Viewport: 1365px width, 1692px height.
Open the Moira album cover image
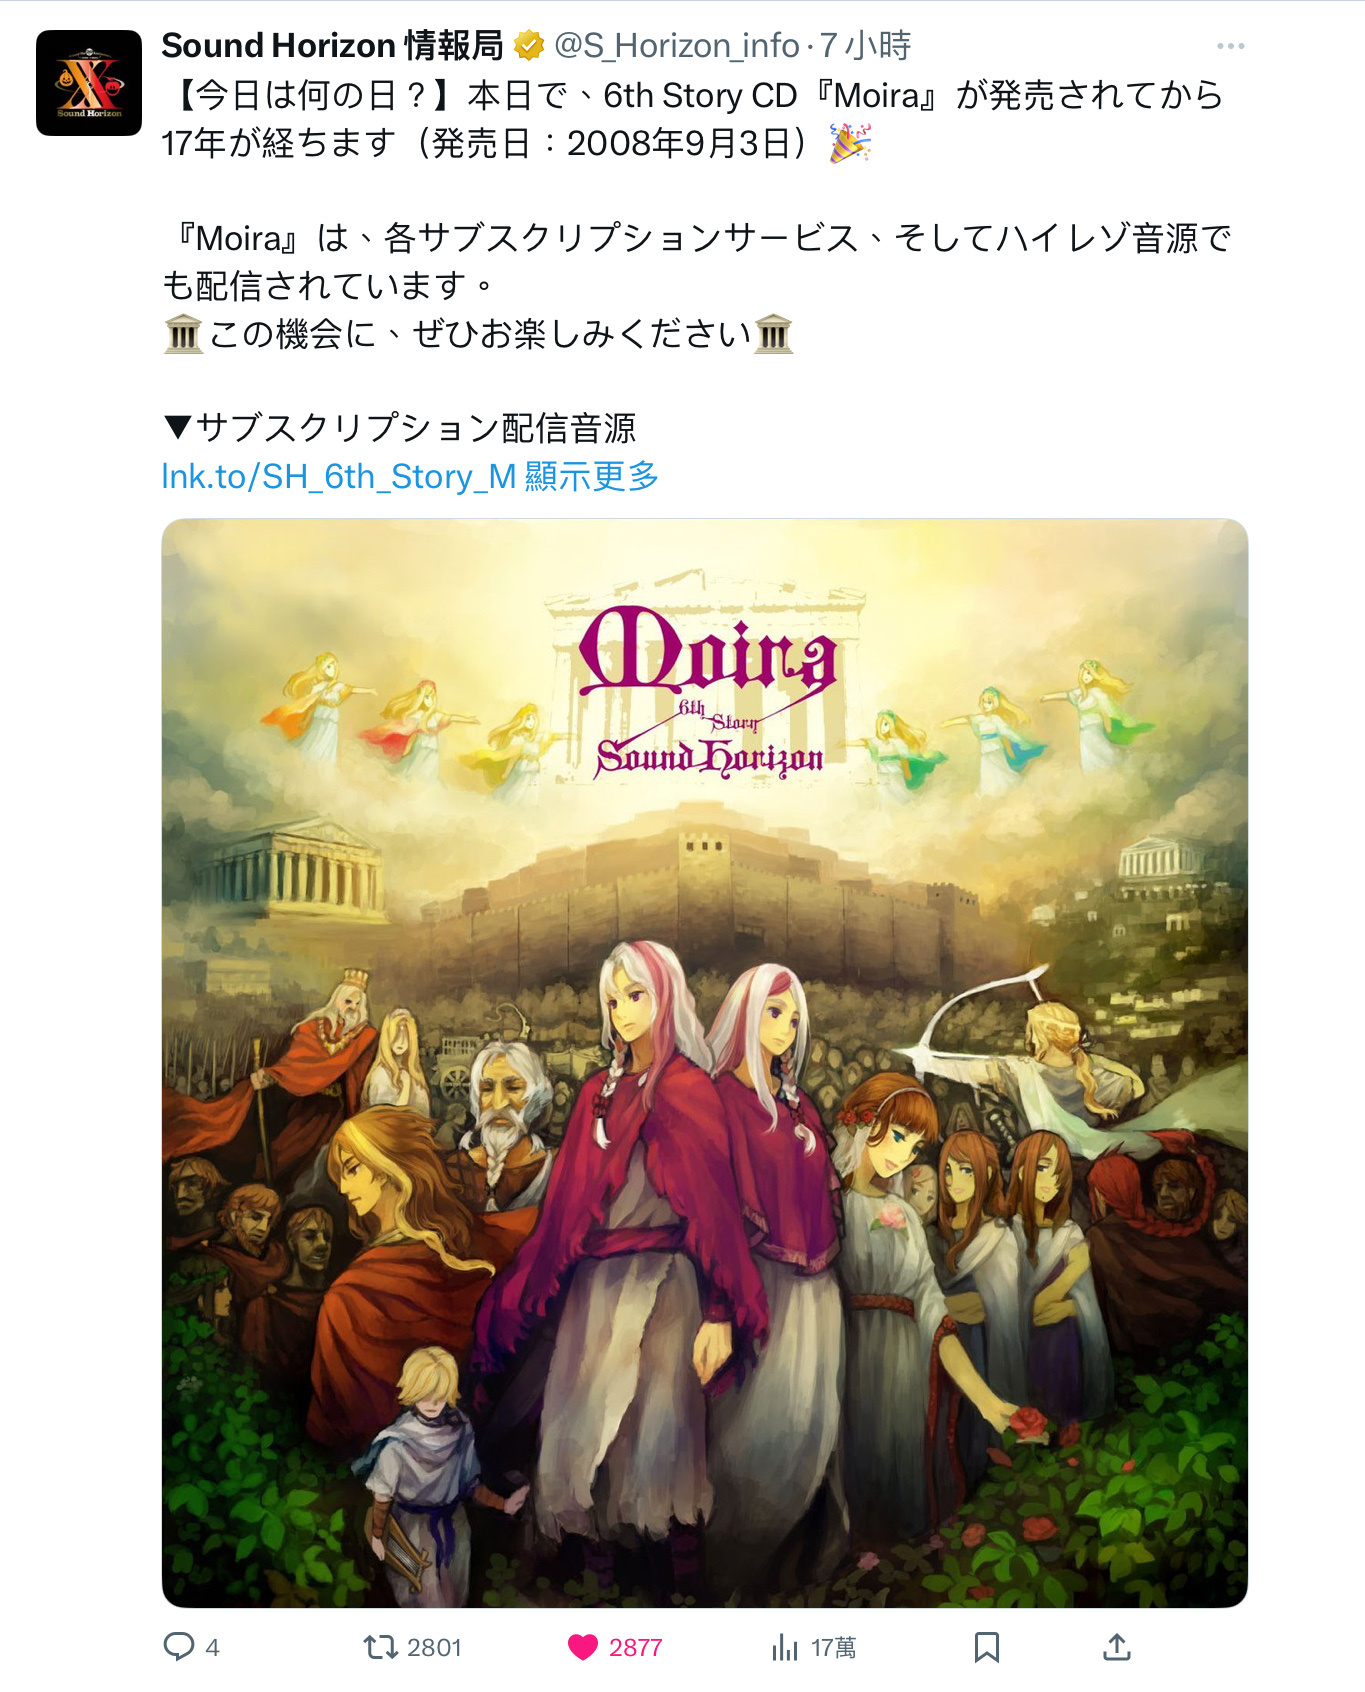click(705, 1063)
